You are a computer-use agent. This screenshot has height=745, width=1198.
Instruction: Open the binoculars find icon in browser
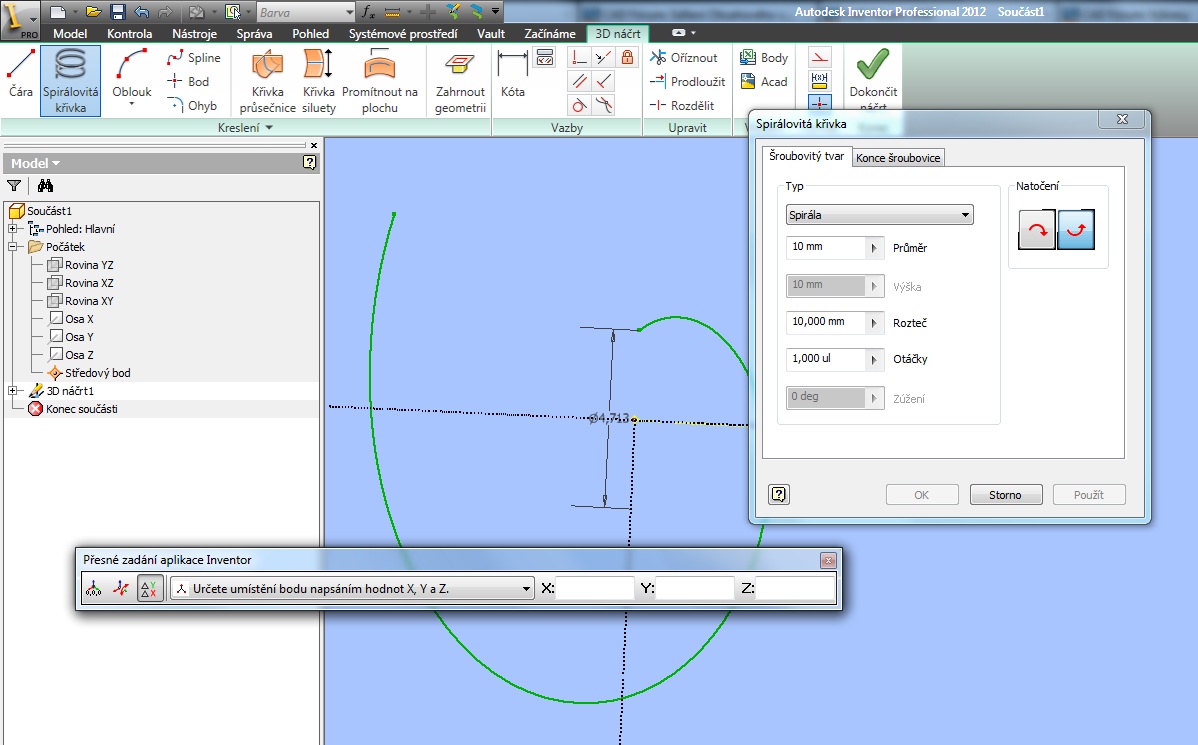(x=45, y=186)
